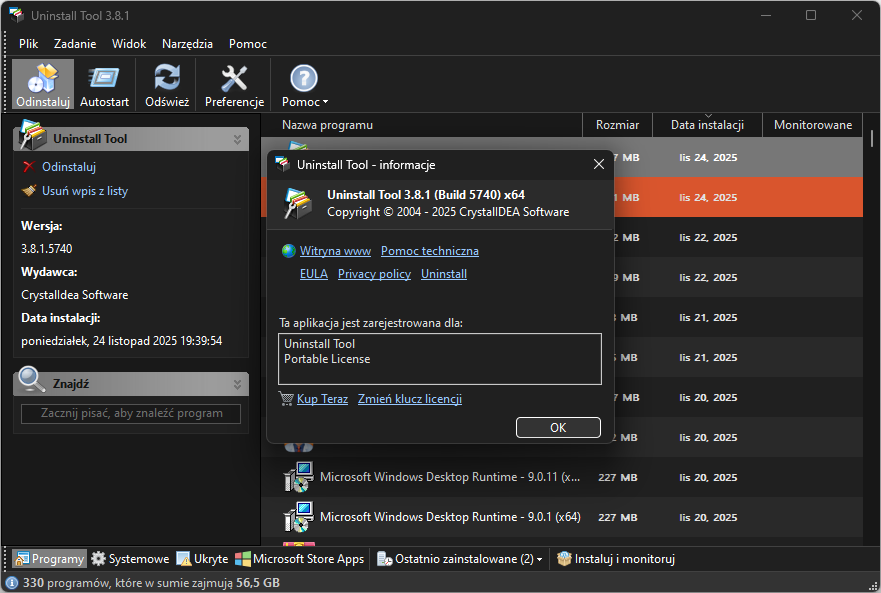
Task: Click the date lis 22, 2025 in third row
Action: click(708, 238)
